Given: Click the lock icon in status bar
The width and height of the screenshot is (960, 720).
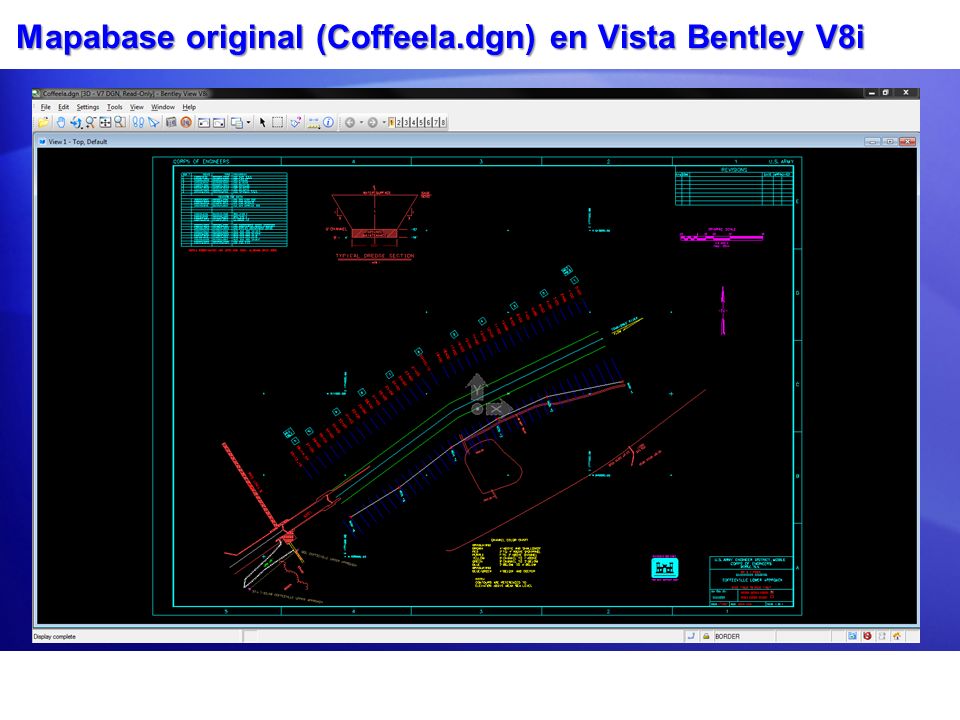Looking at the screenshot, I should click(706, 636).
